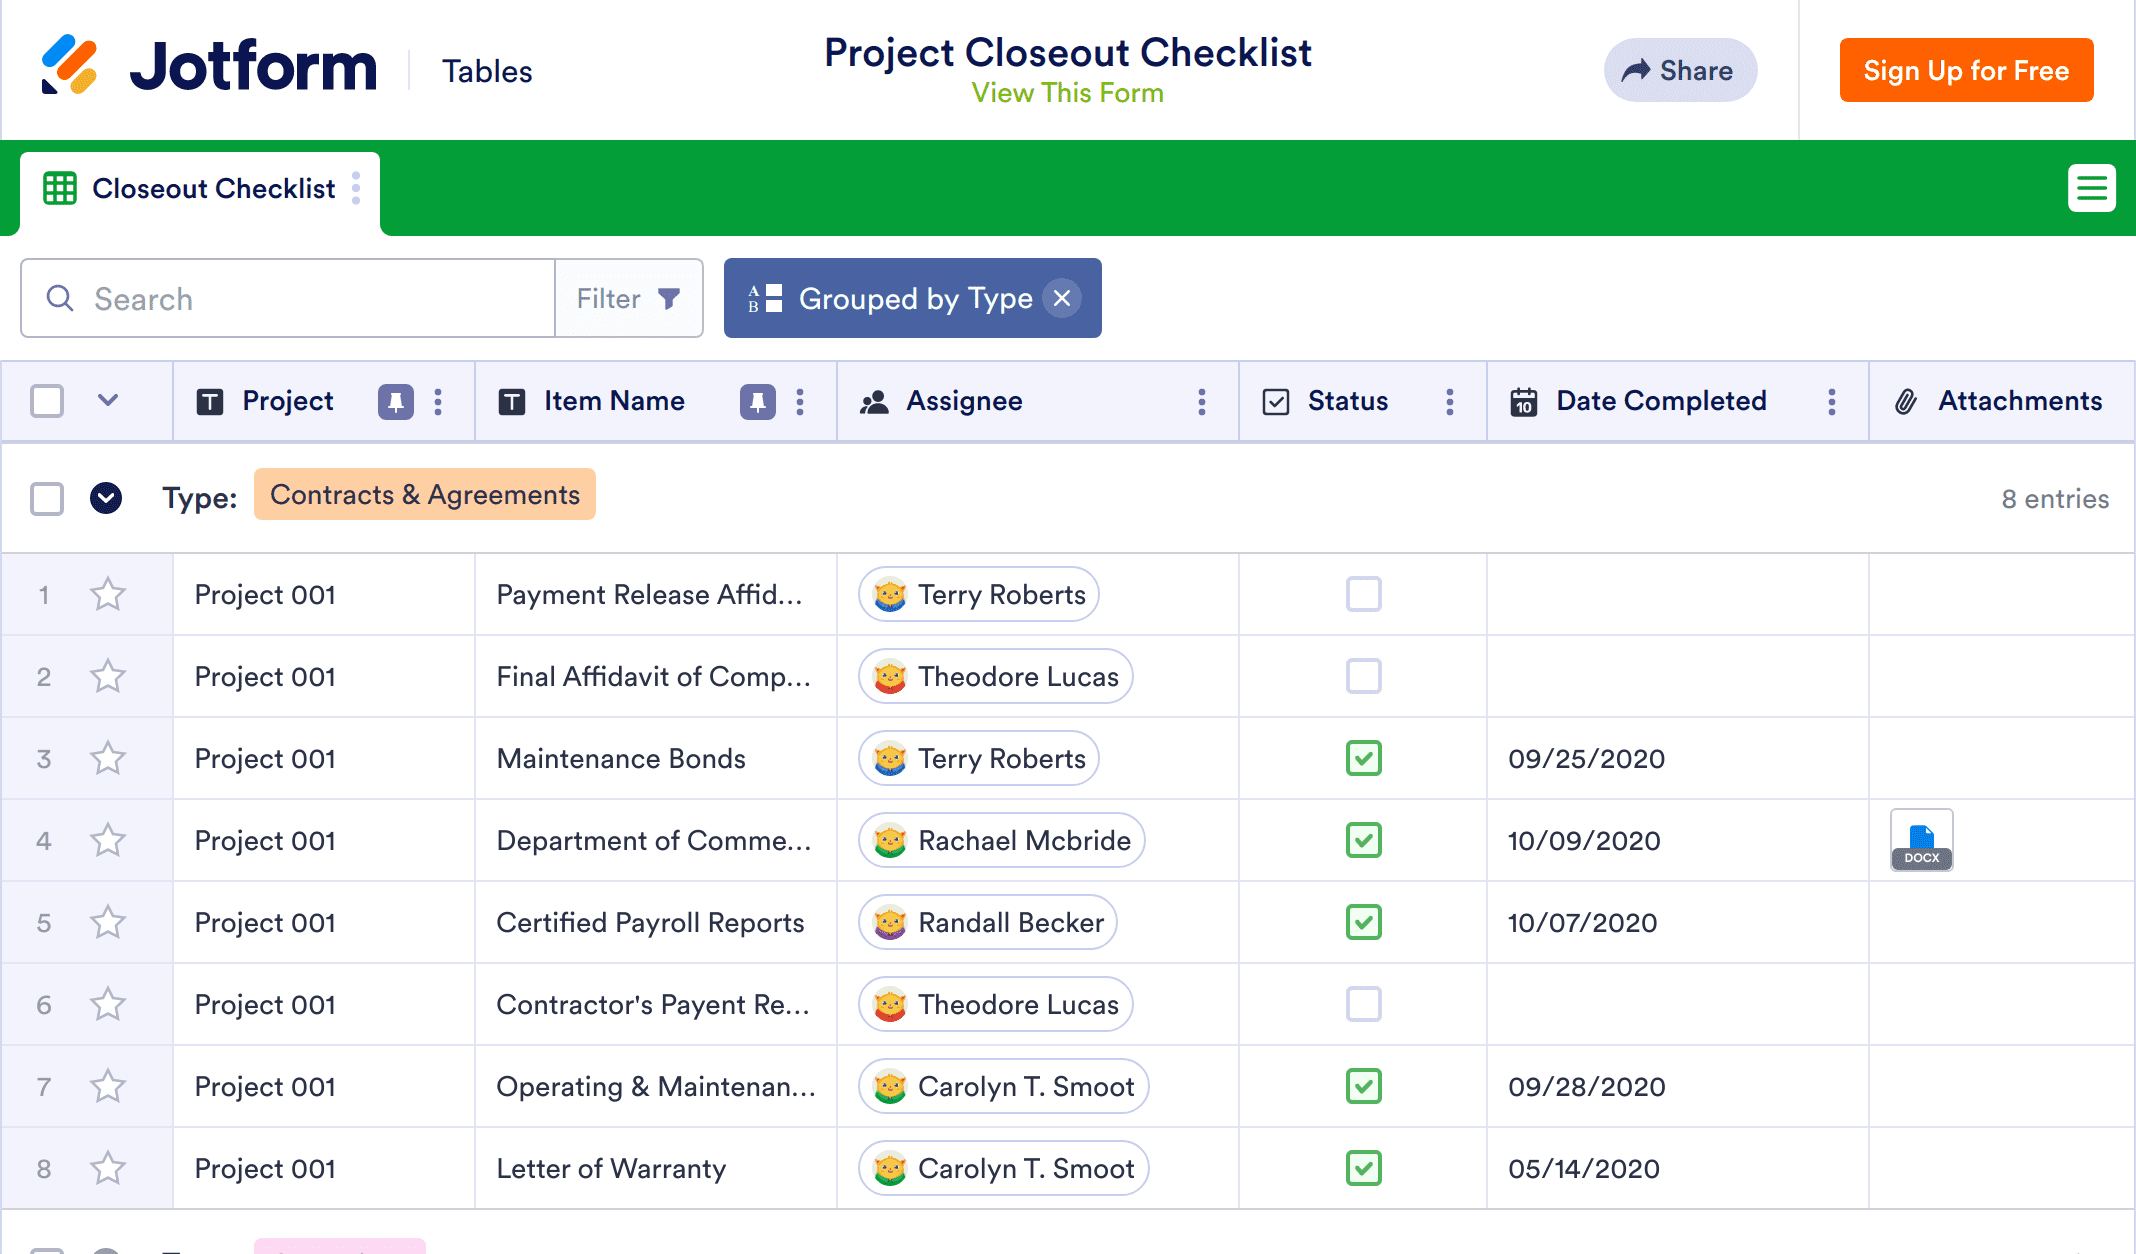Open the Closeout Checklist tab options dots

356,188
